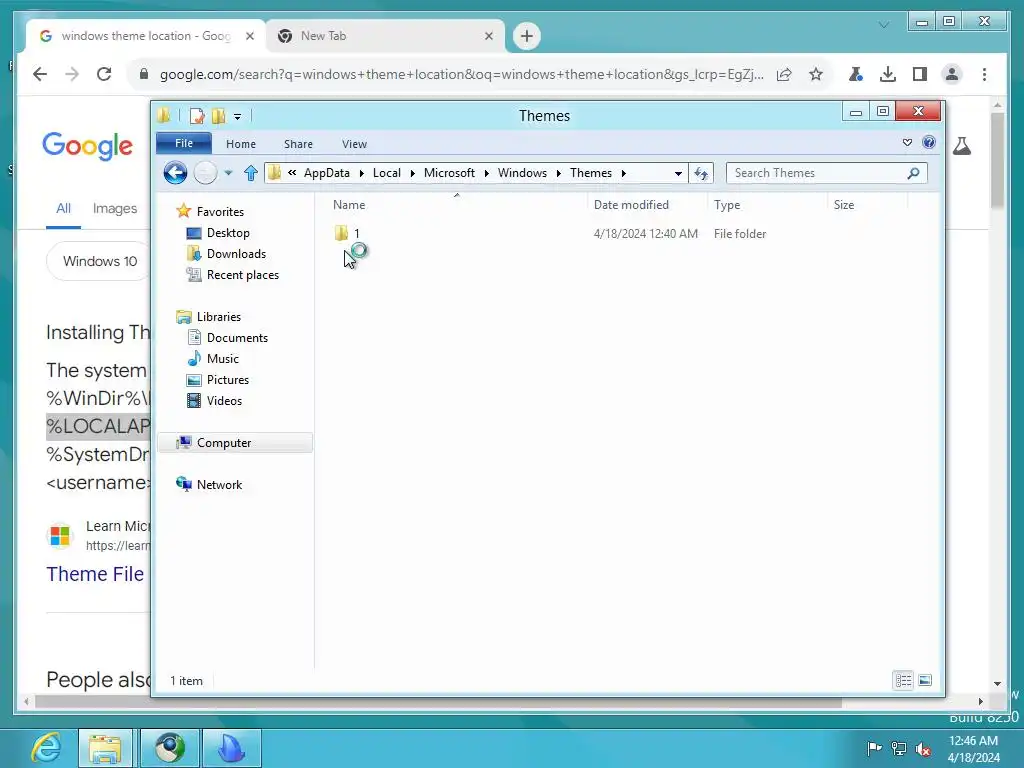1024x768 pixels.
Task: Click muted volume icon in system tray
Action: point(923,748)
